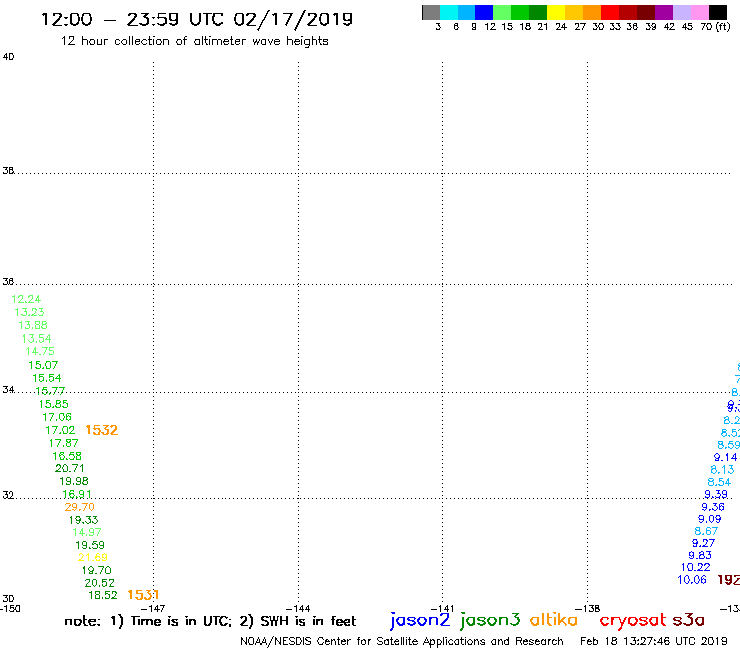The width and height of the screenshot is (740, 650).
Task: Click the note 'Time is in UTC; SWH is in feet'
Action: (210, 621)
